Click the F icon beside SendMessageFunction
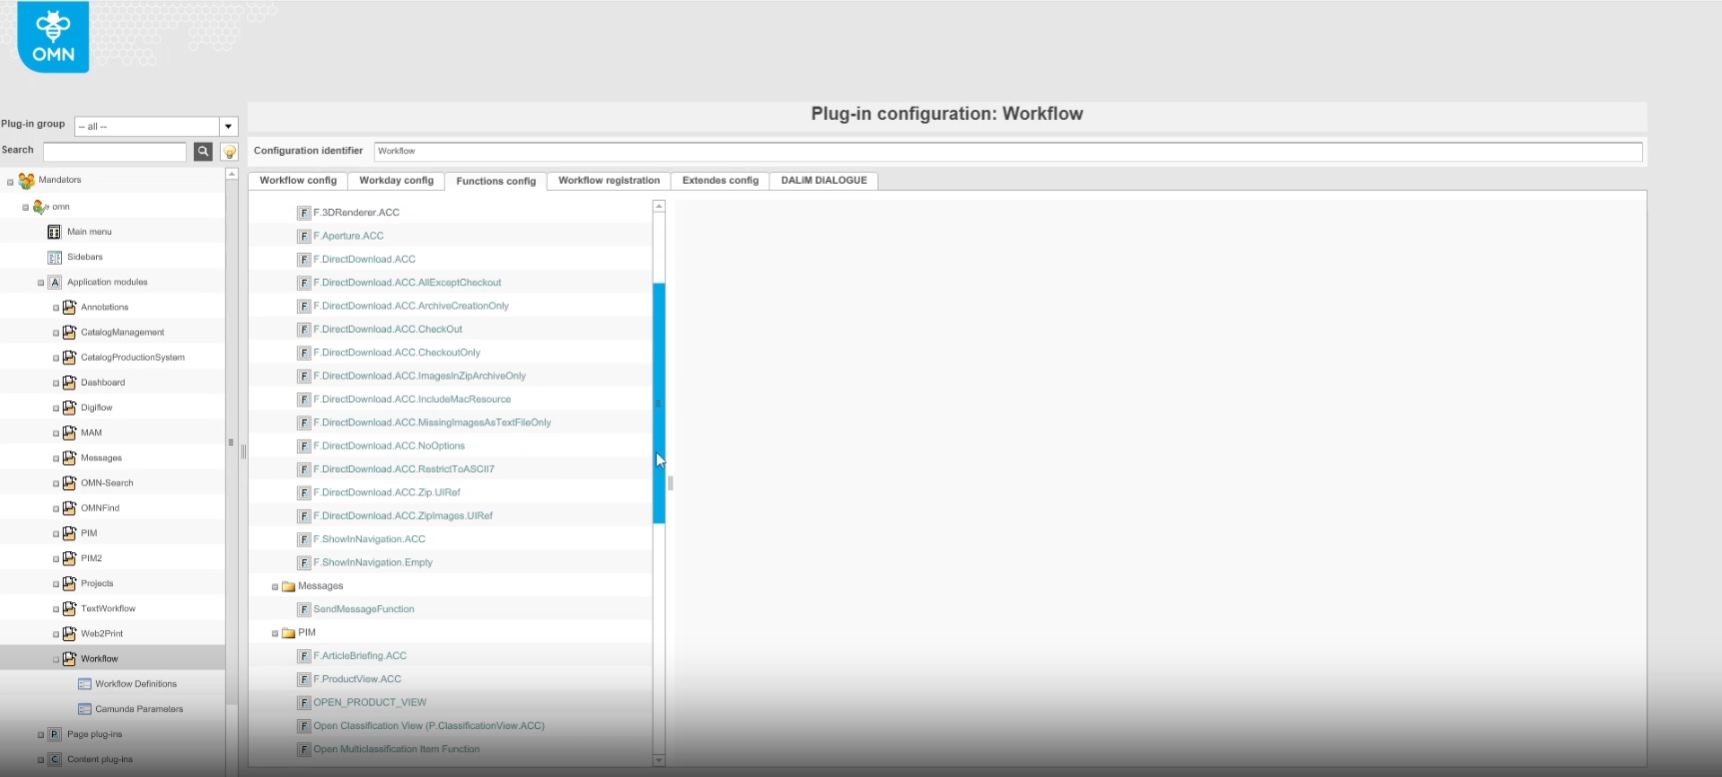Viewport: 1722px width, 777px height. [304, 609]
